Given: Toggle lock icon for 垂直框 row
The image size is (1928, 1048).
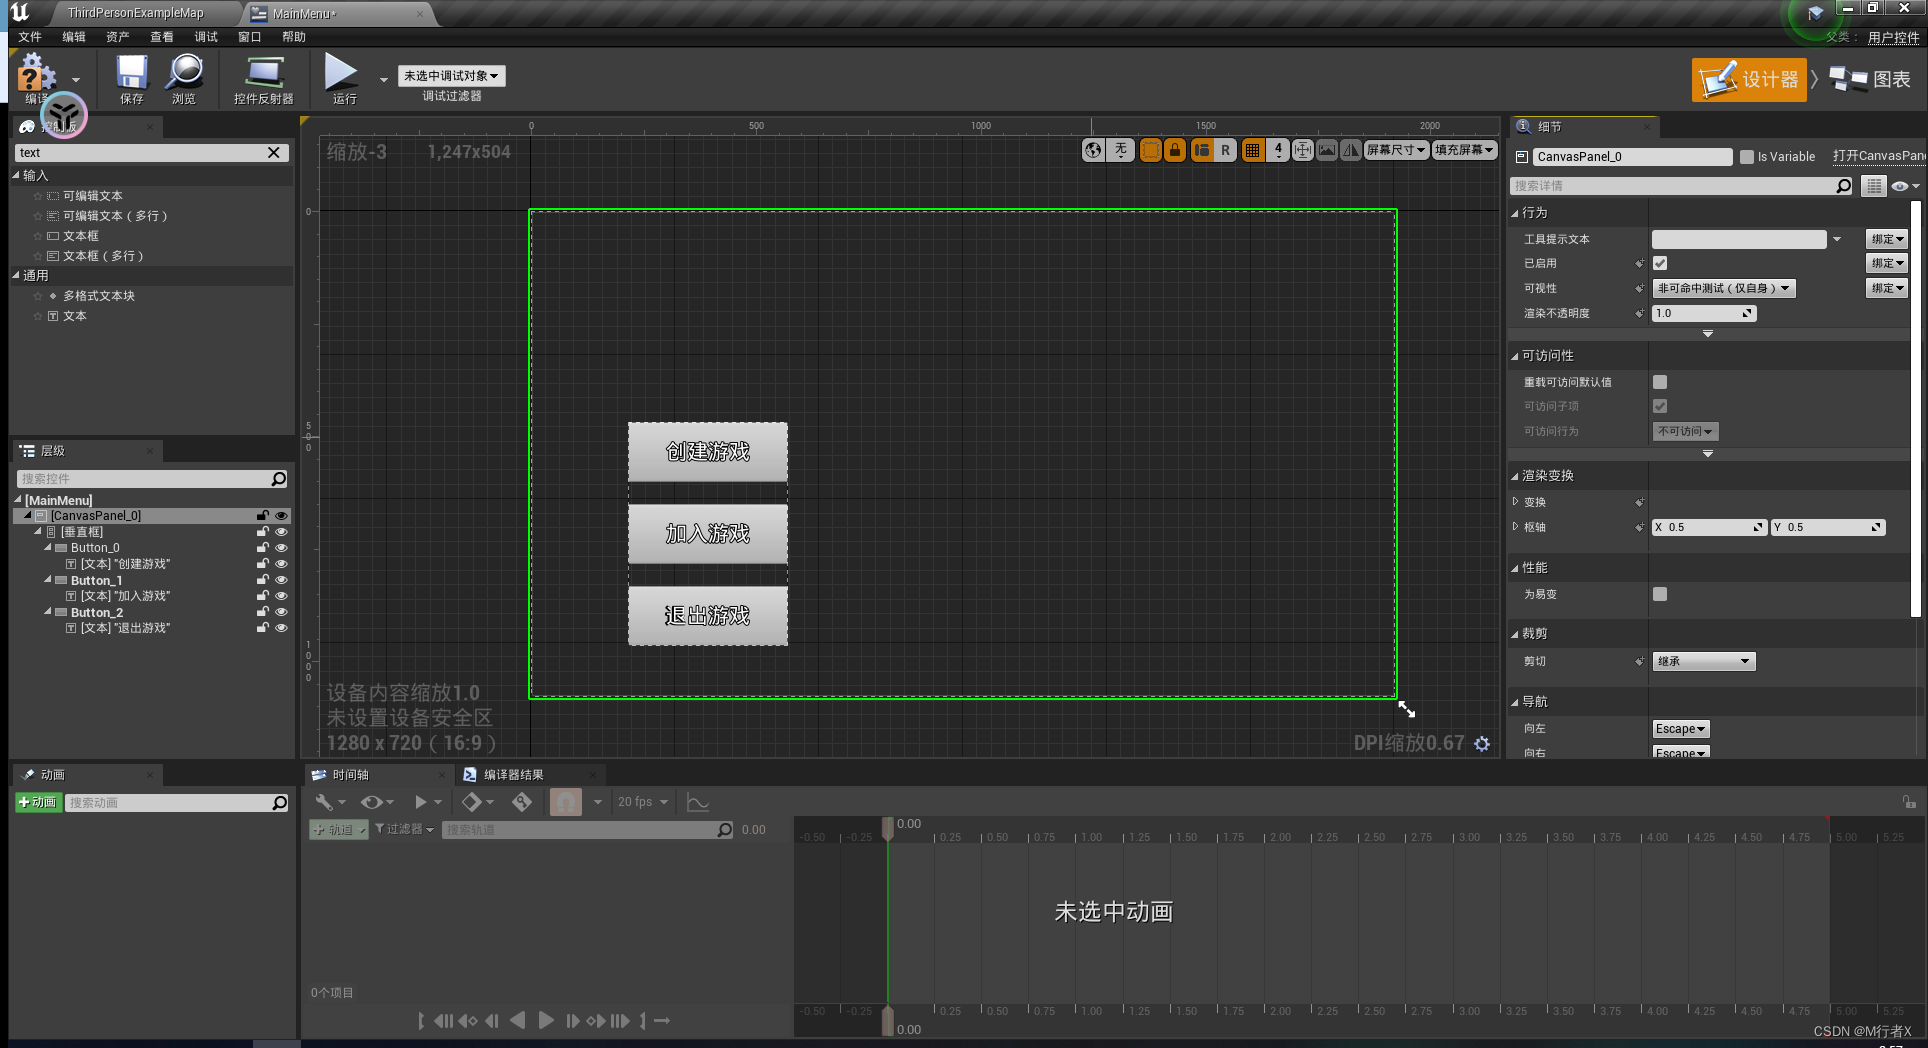Looking at the screenshot, I should (263, 532).
